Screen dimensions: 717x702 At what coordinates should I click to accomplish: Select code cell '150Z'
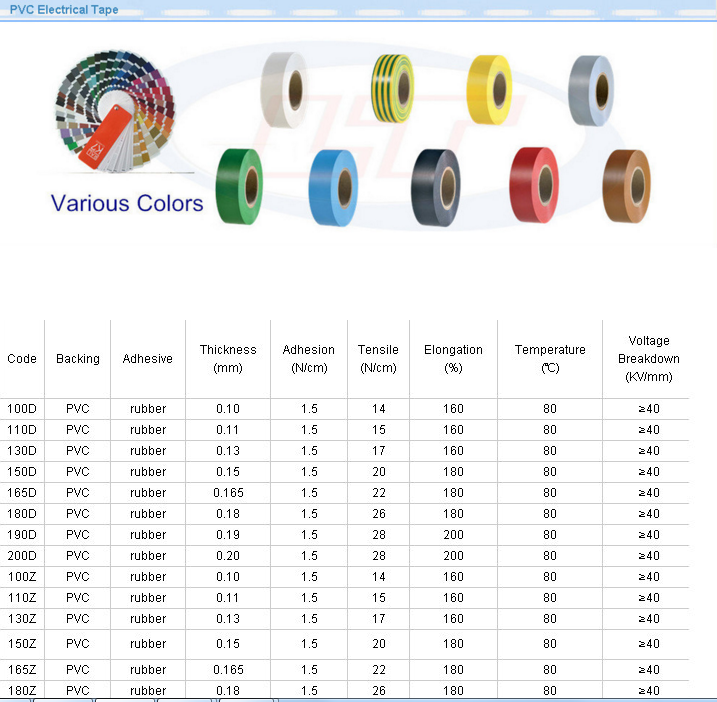[22, 643]
